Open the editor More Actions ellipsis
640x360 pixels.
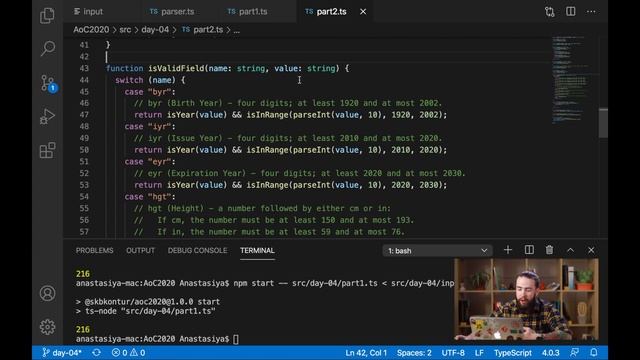click(591, 11)
